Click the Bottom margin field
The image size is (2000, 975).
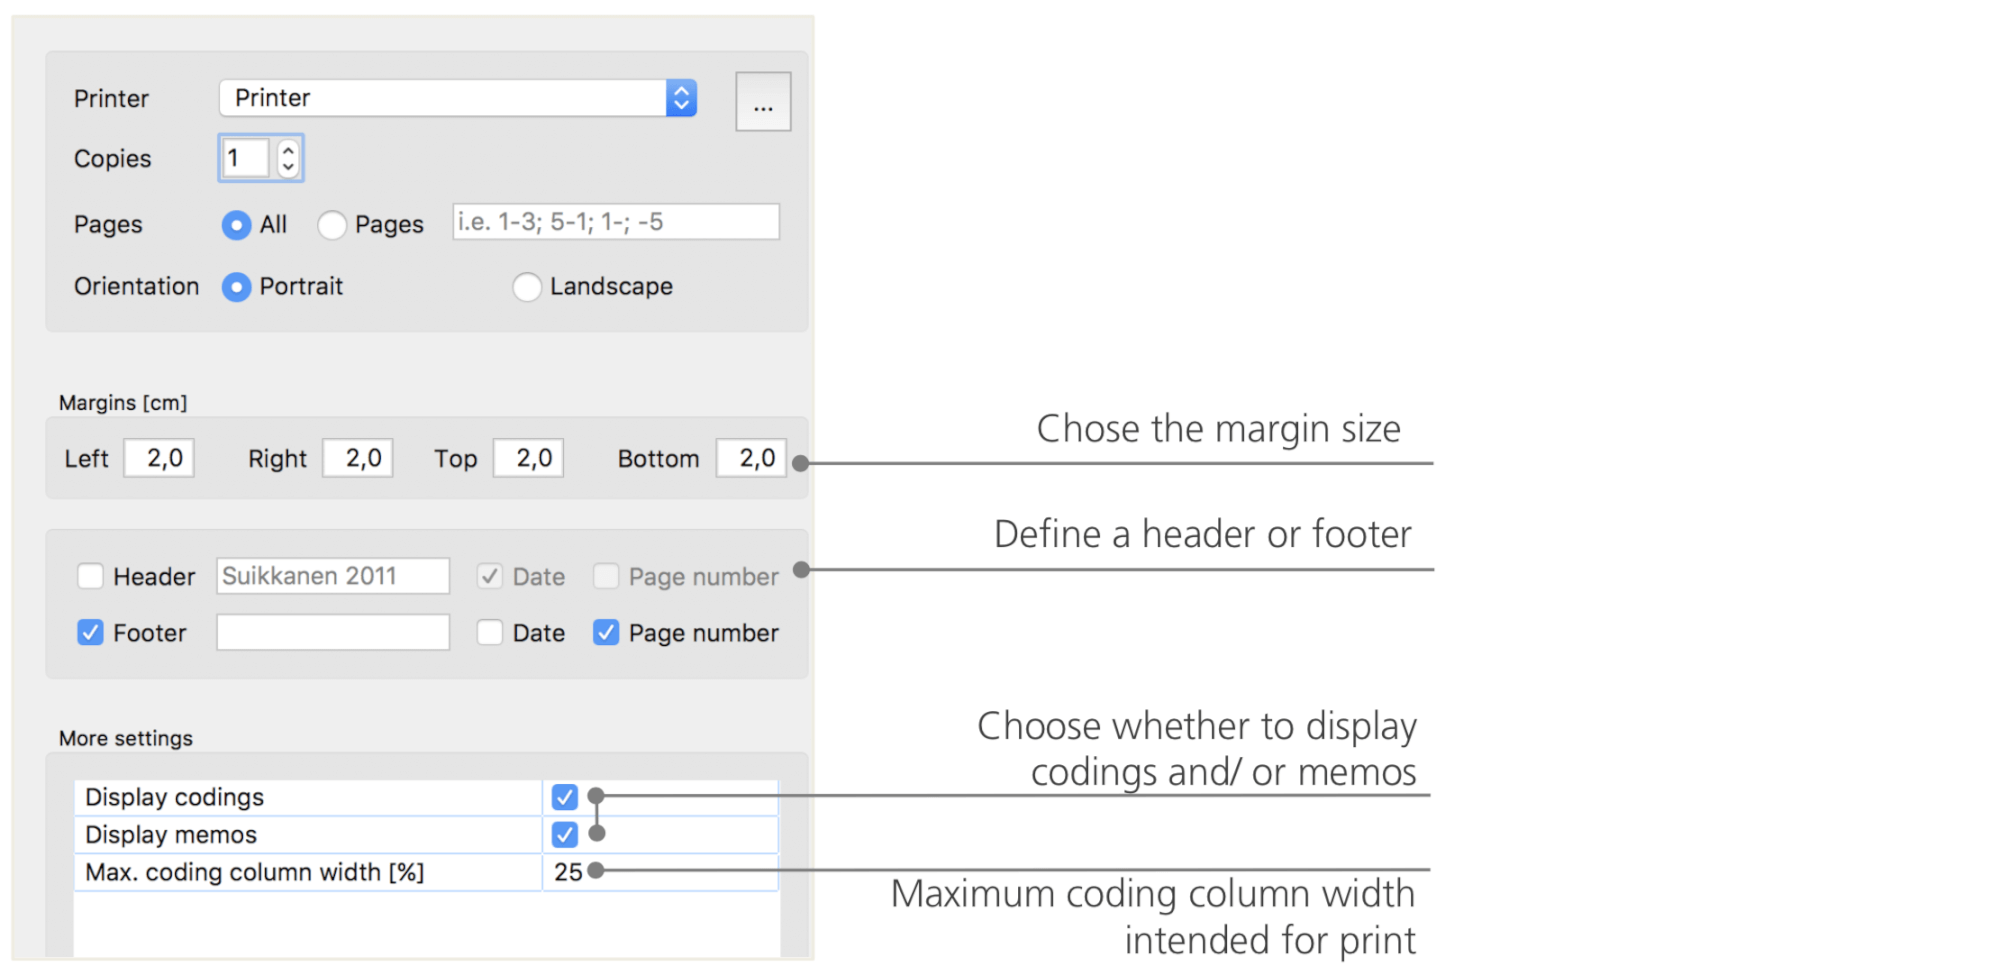[751, 458]
